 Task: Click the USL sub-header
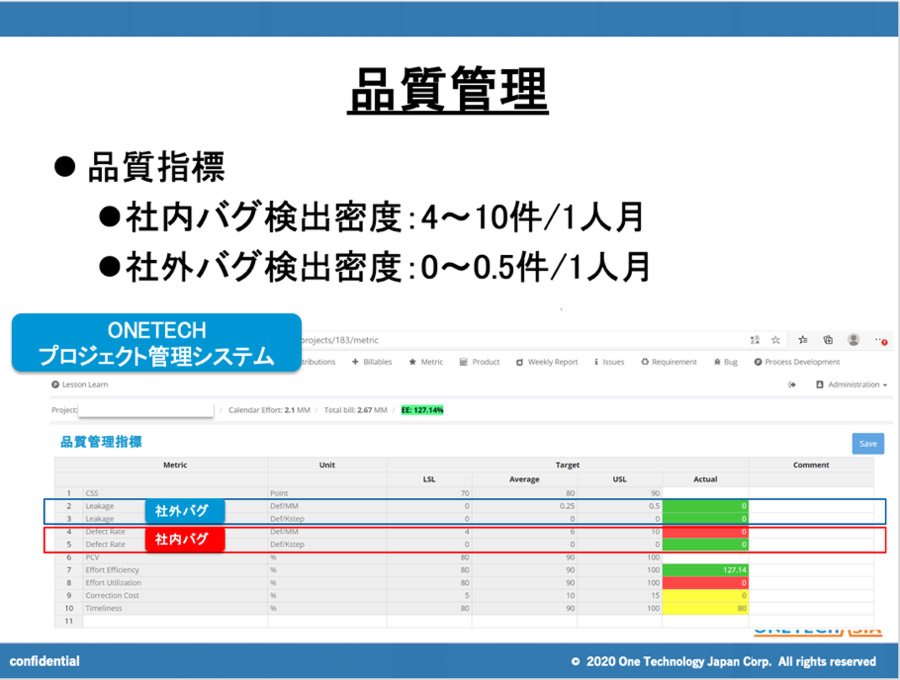tap(619, 479)
